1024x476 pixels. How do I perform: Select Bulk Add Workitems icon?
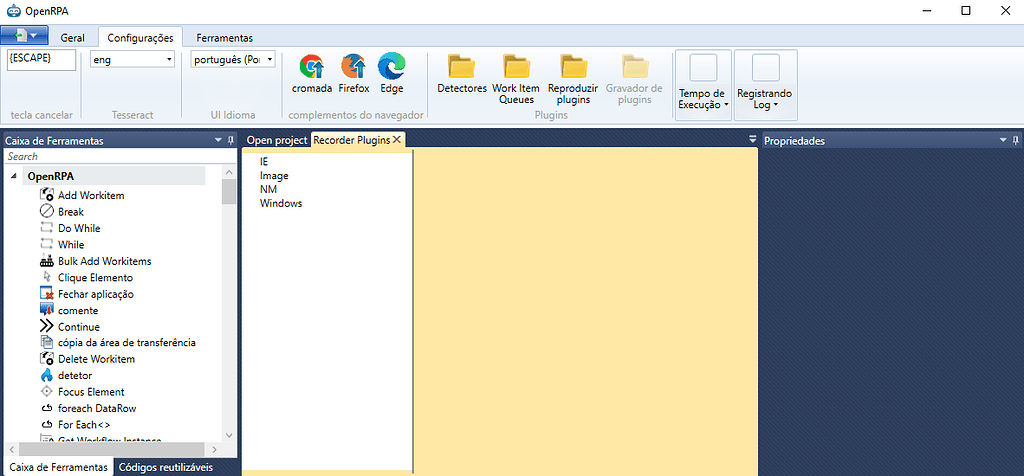46,261
